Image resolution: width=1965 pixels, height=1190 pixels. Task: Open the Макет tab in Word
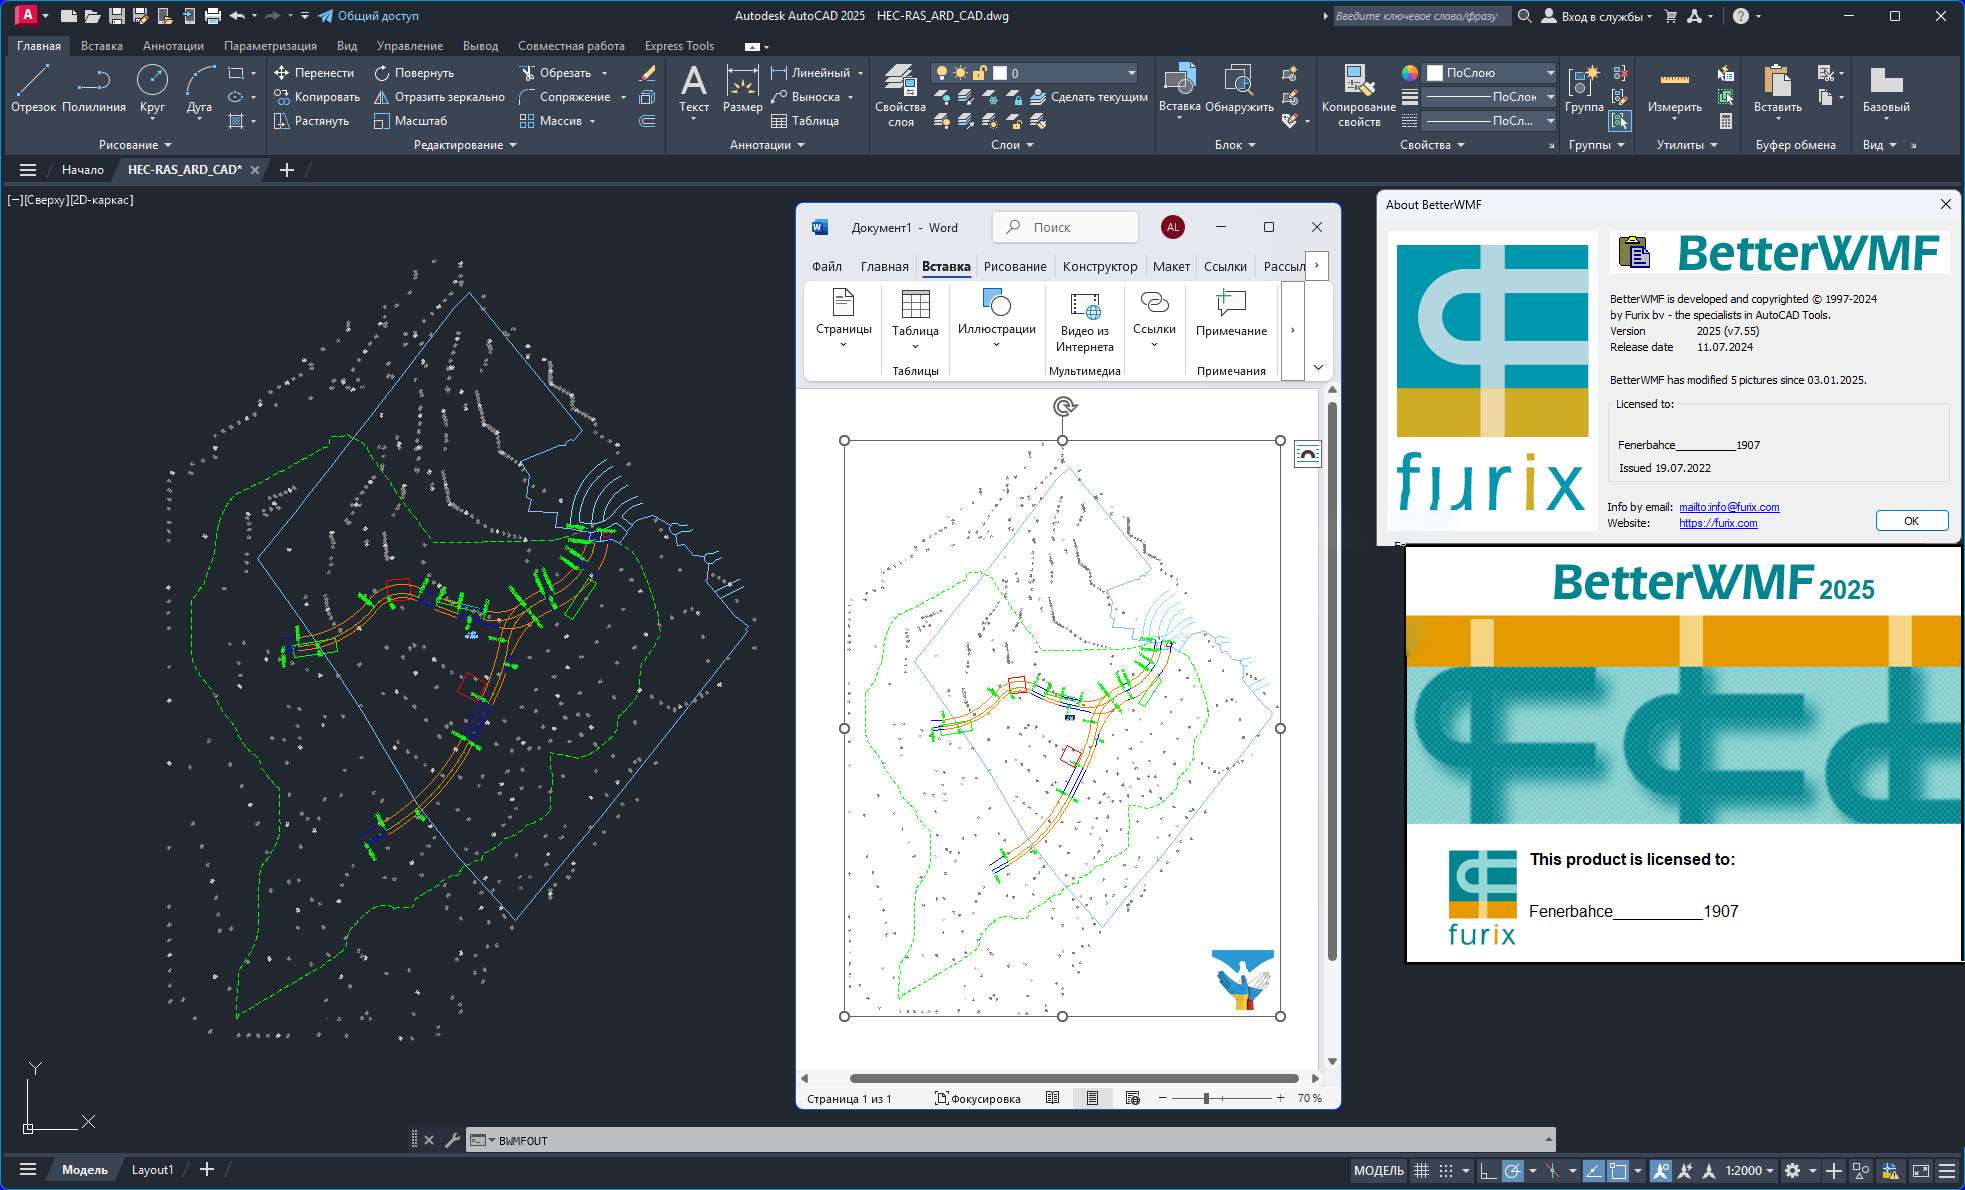(1170, 266)
